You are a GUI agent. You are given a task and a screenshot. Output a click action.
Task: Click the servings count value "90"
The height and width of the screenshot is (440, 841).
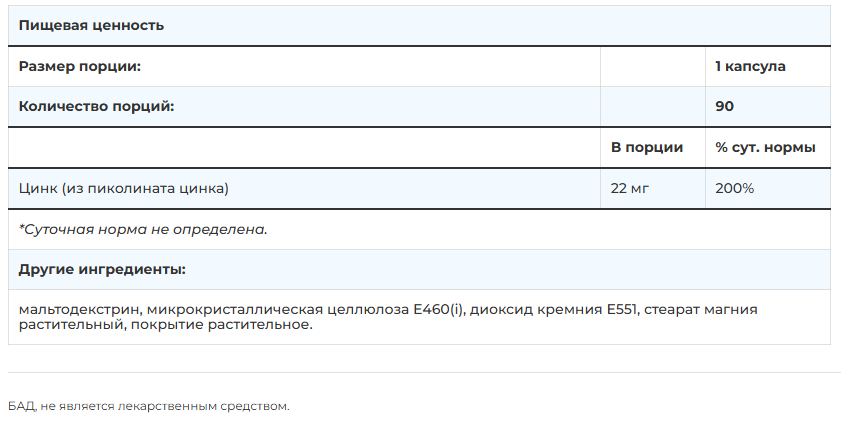click(x=725, y=106)
